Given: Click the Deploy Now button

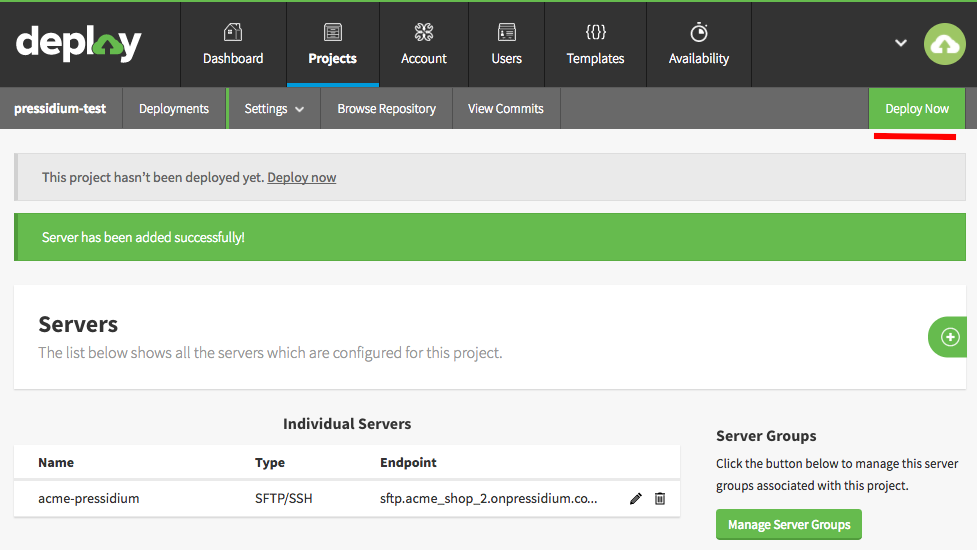Looking at the screenshot, I should point(917,108).
